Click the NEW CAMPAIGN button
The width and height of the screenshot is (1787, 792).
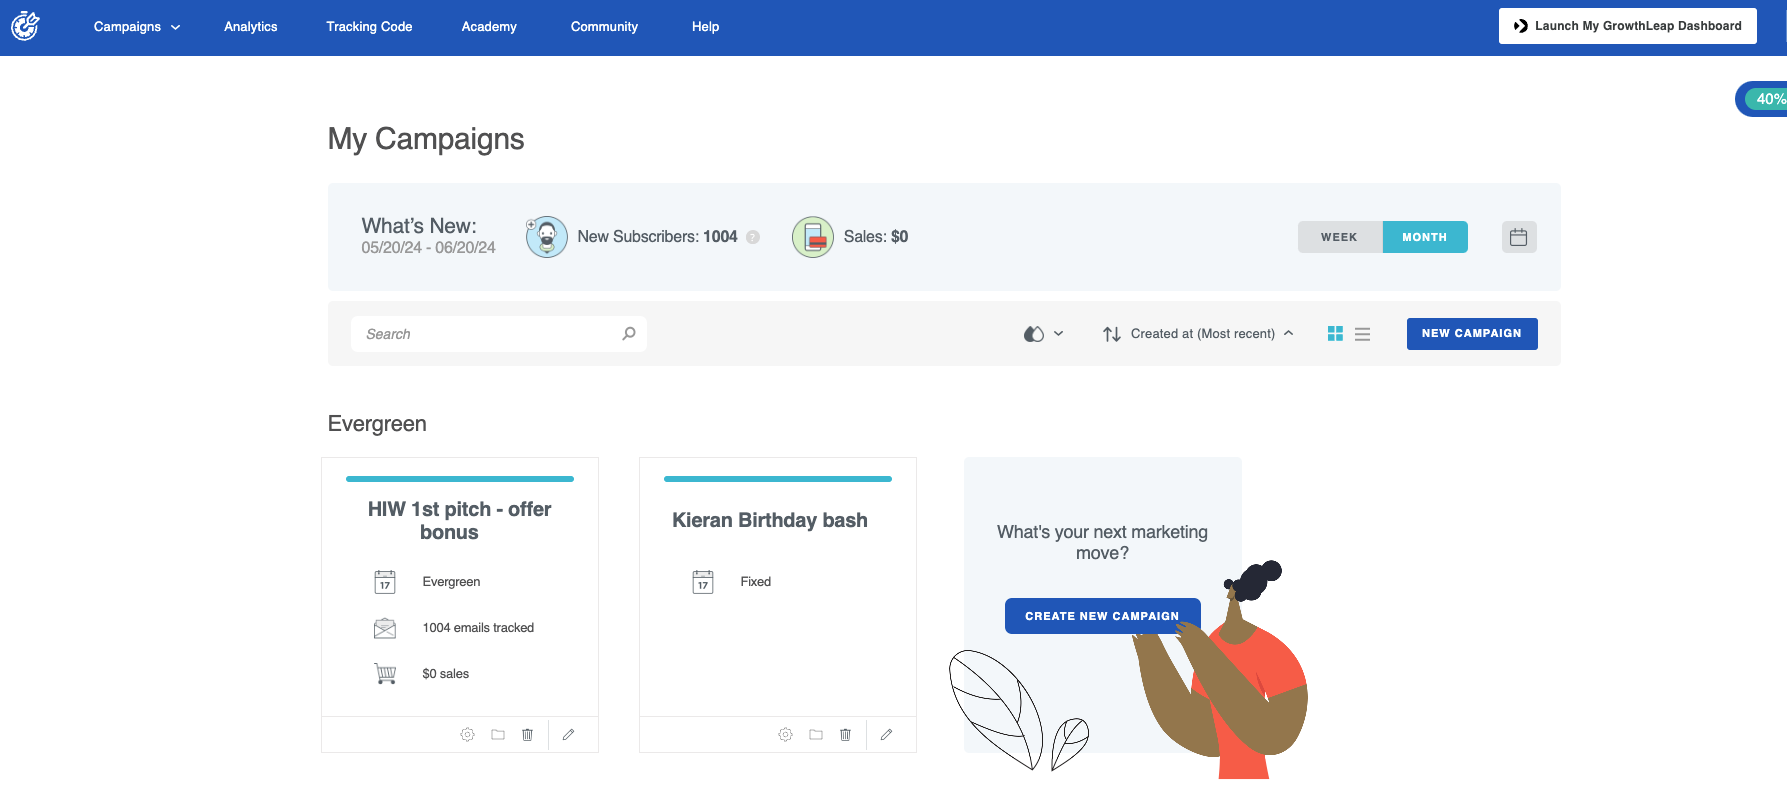1471,334
